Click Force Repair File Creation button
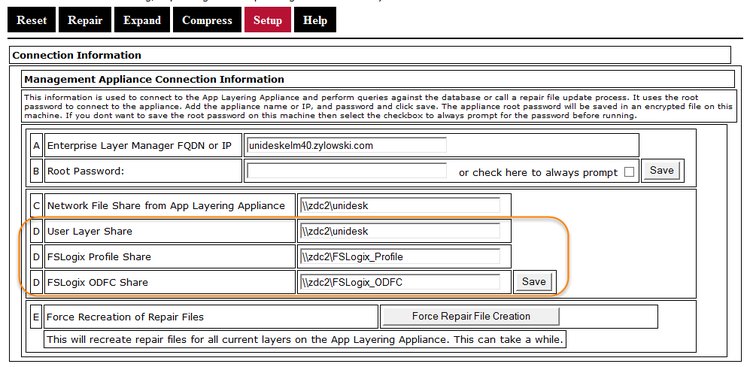The height and width of the screenshot is (367, 750). pyautogui.click(x=471, y=316)
